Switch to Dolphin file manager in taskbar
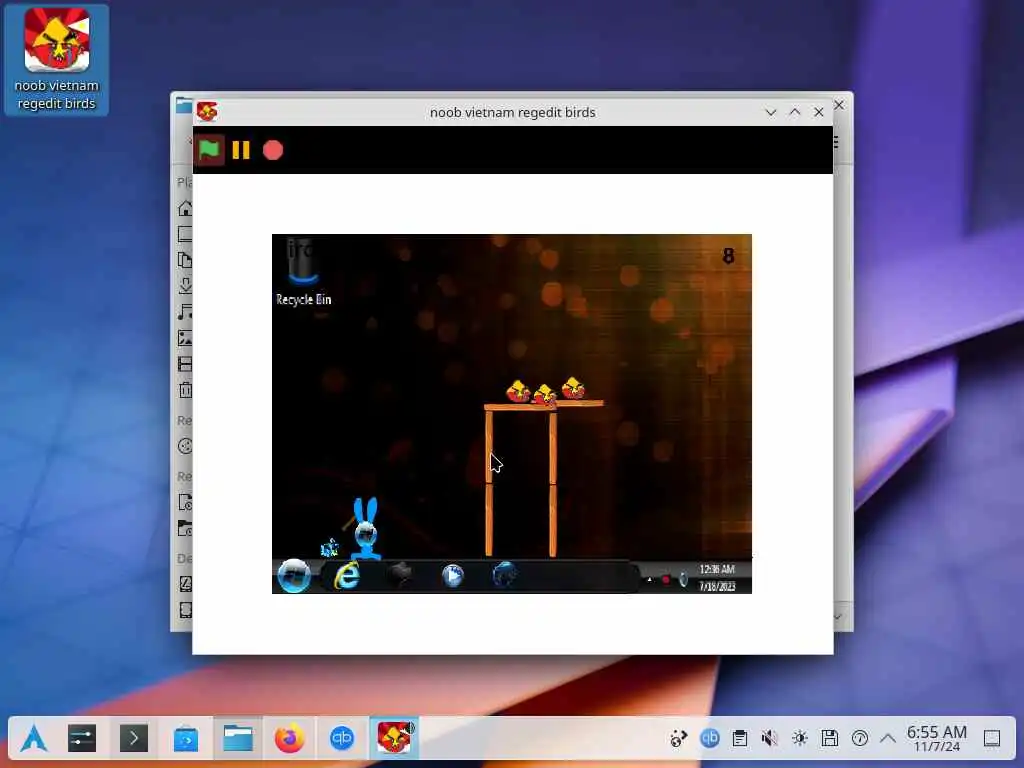 pyautogui.click(x=238, y=739)
